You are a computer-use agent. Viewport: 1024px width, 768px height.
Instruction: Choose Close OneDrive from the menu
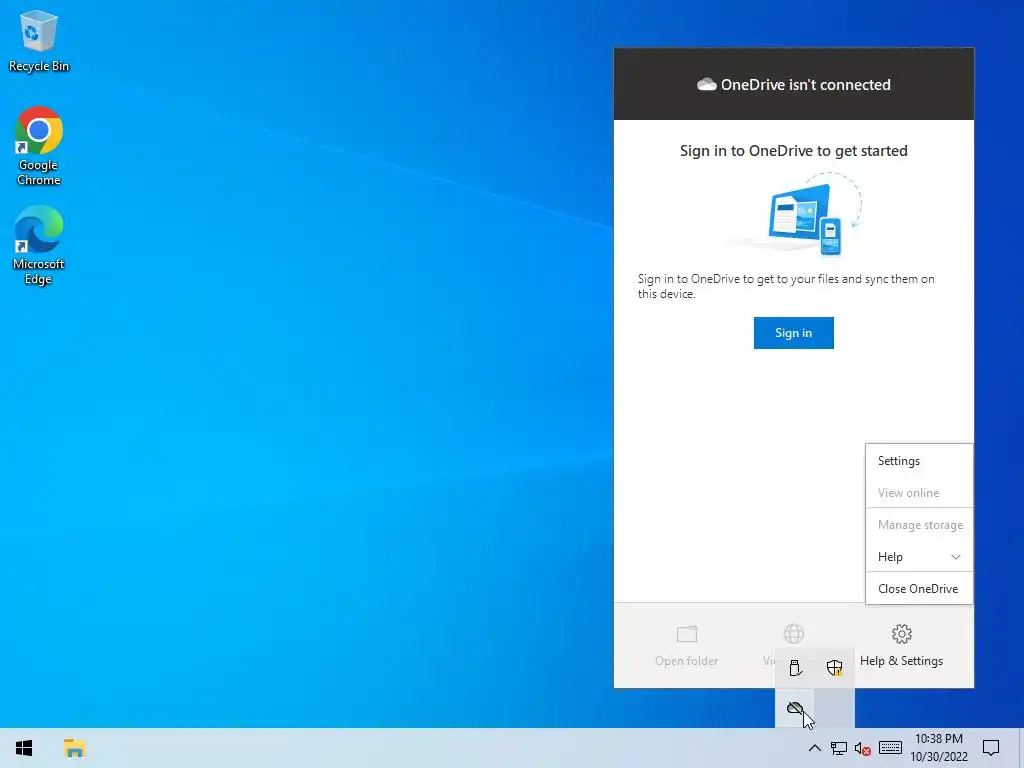[919, 588]
